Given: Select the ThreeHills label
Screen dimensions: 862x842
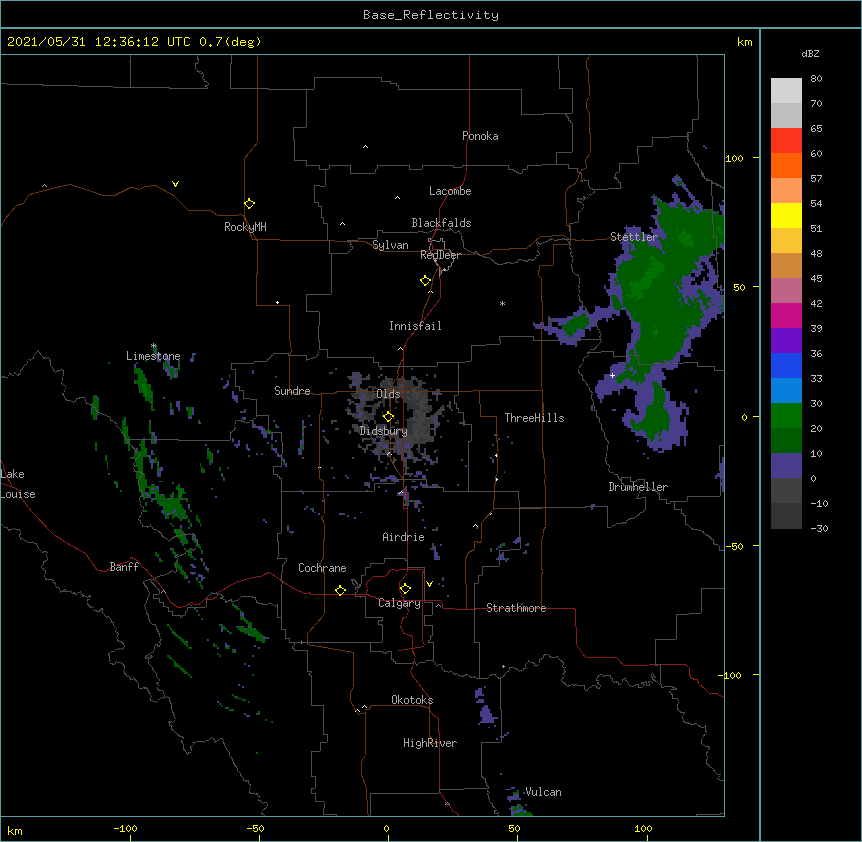Looking at the screenshot, I should [x=534, y=418].
